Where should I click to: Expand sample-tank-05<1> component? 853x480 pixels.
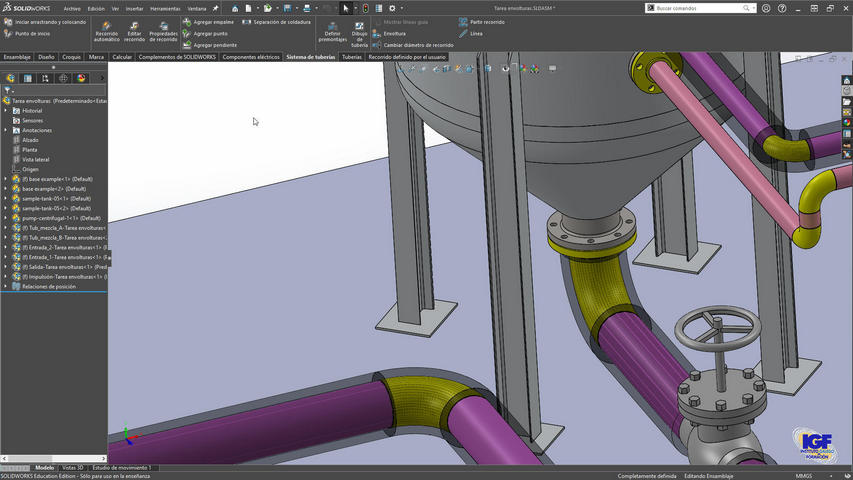point(6,199)
